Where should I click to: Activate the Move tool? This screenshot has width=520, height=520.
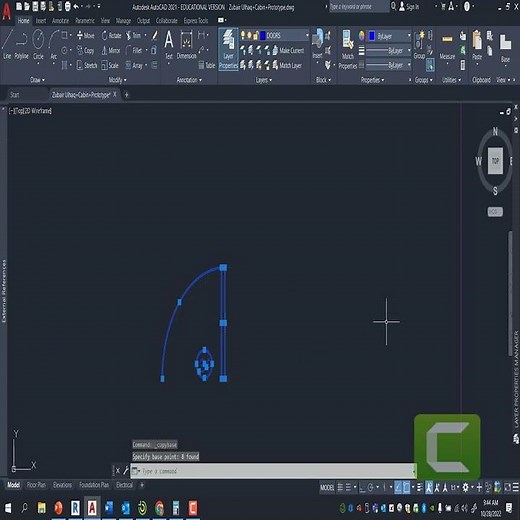click(x=86, y=35)
